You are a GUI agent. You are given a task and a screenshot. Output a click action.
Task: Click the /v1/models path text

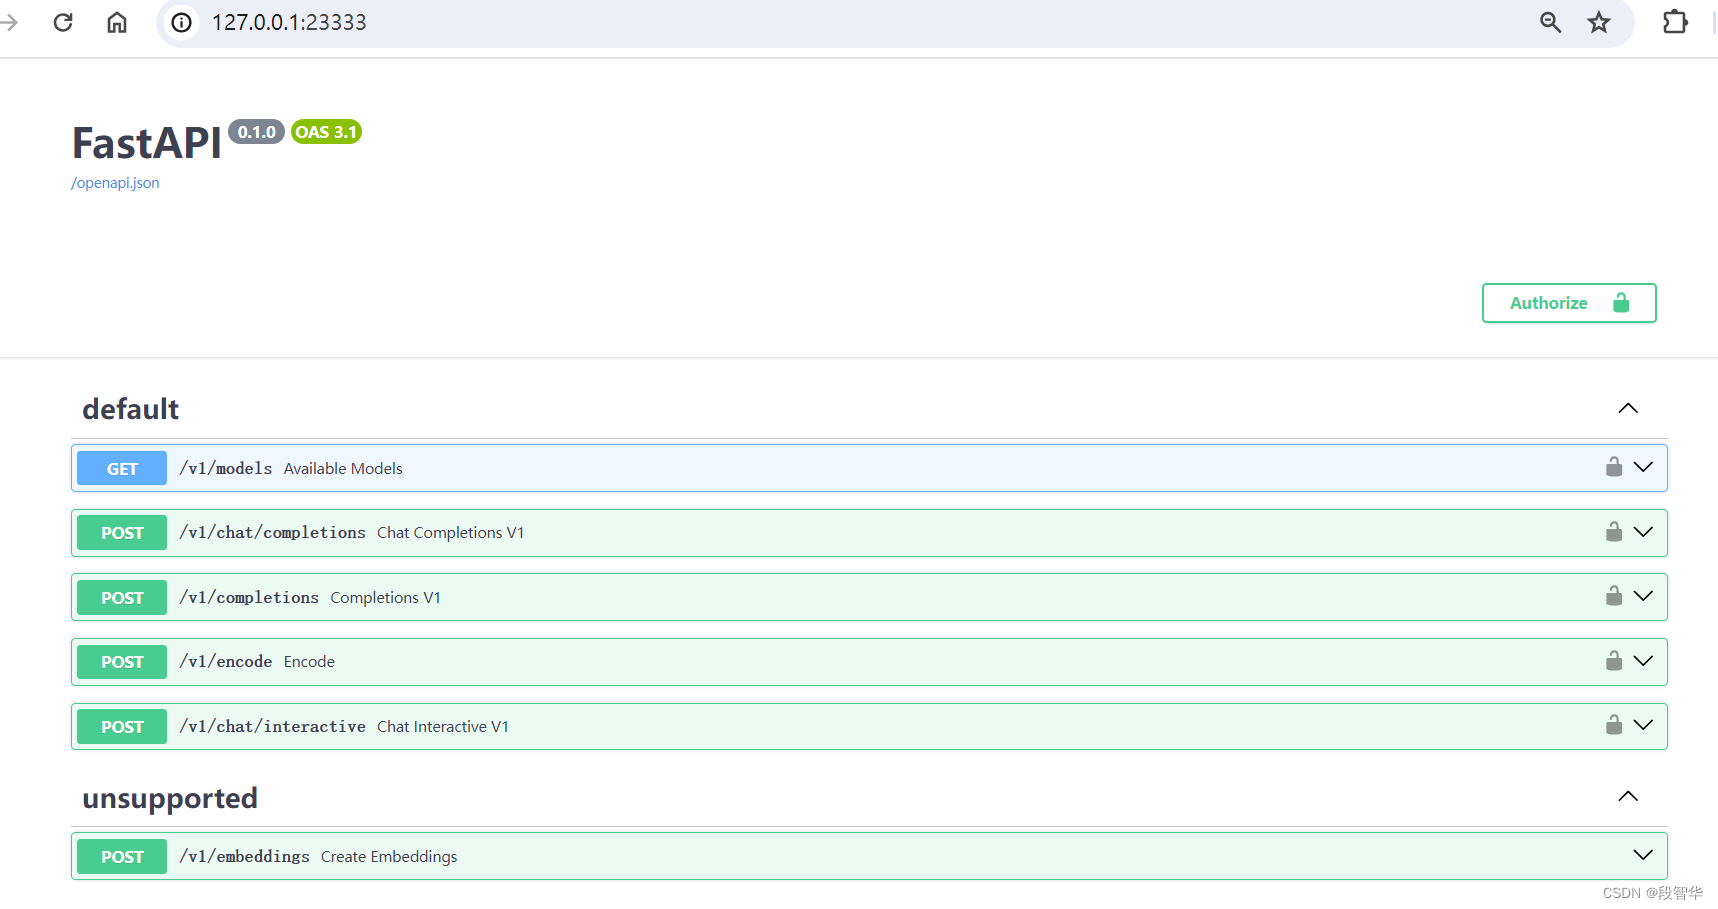click(226, 468)
